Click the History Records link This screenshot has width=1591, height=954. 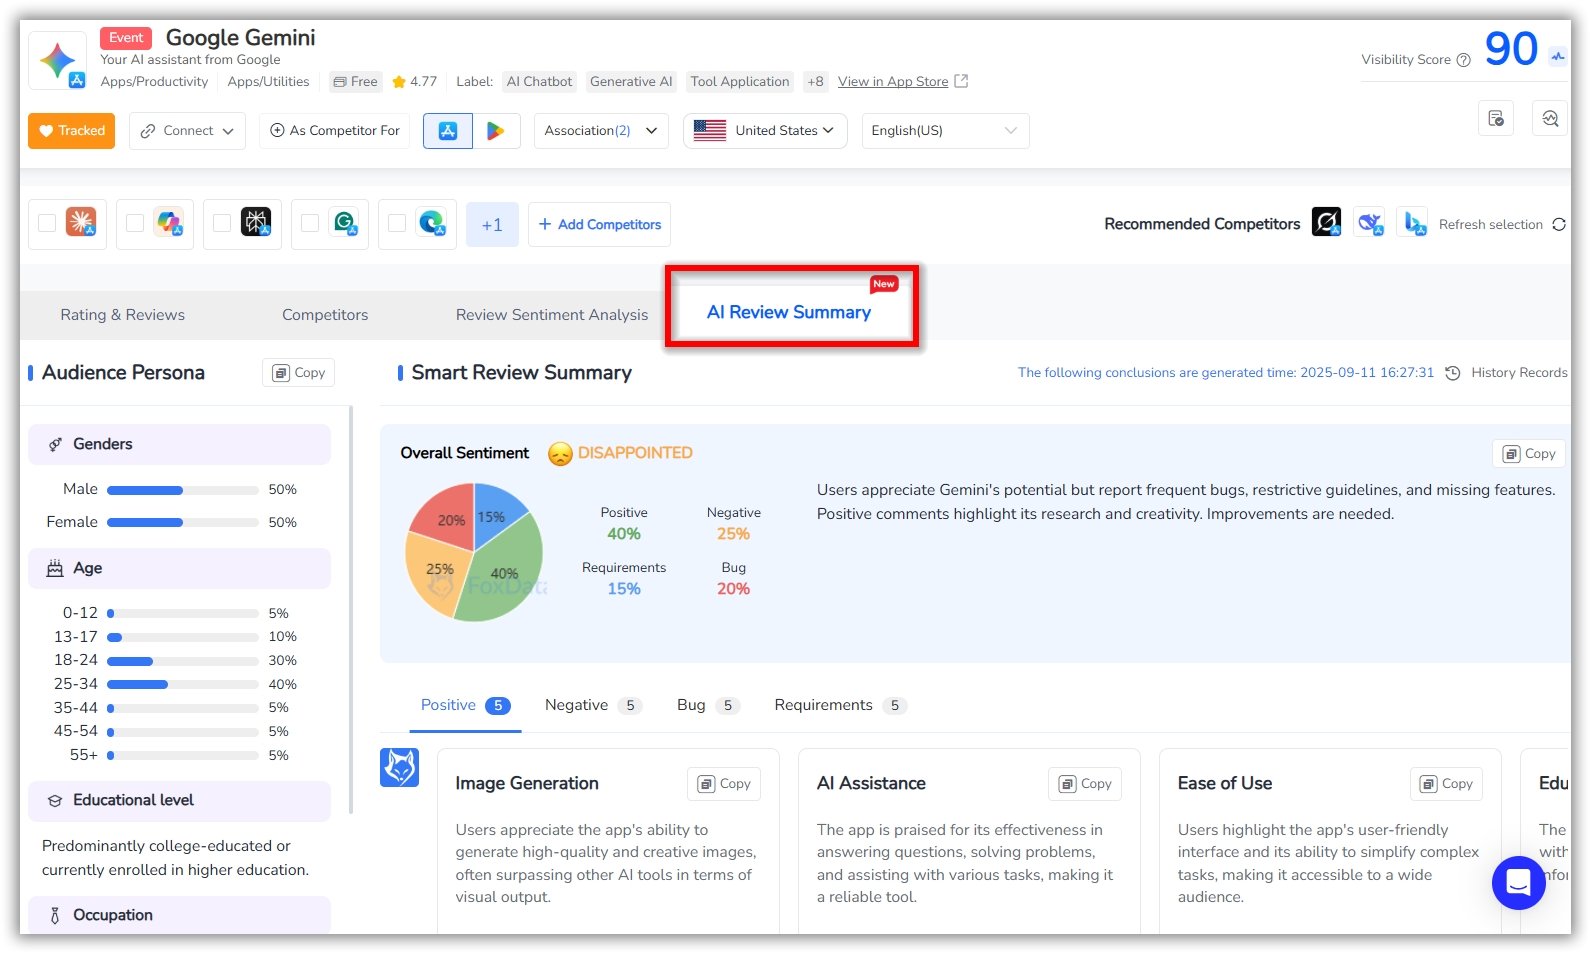(x=1519, y=373)
